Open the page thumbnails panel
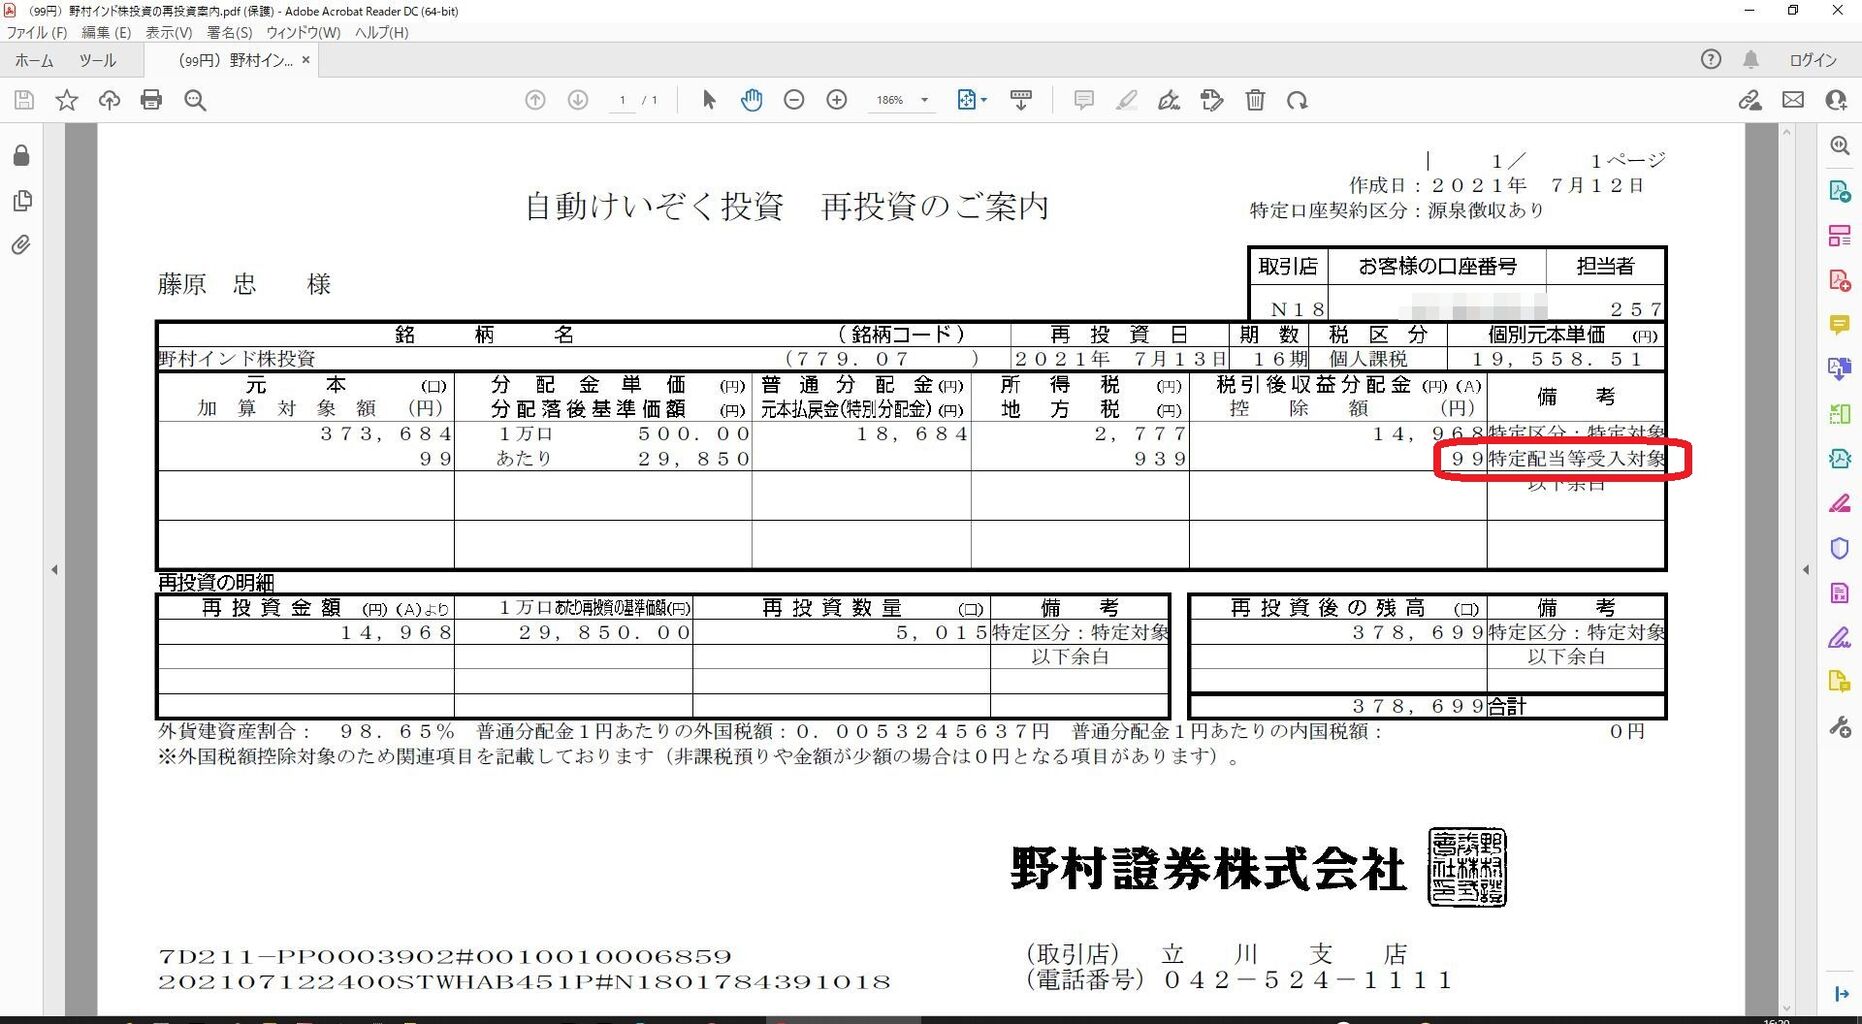Image resolution: width=1862 pixels, height=1024 pixels. pyautogui.click(x=21, y=201)
